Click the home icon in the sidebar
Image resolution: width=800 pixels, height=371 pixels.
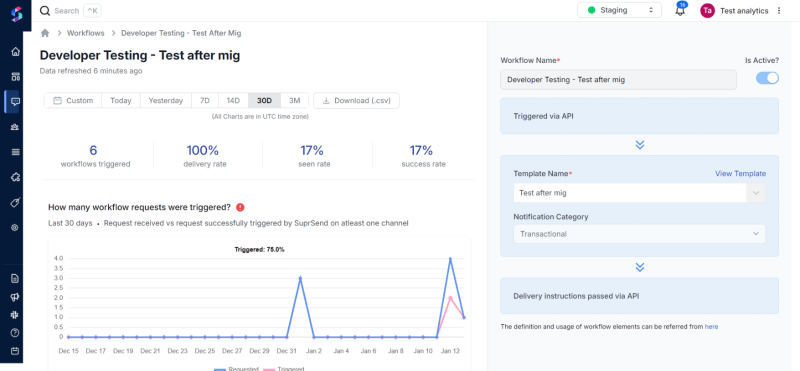click(x=15, y=52)
